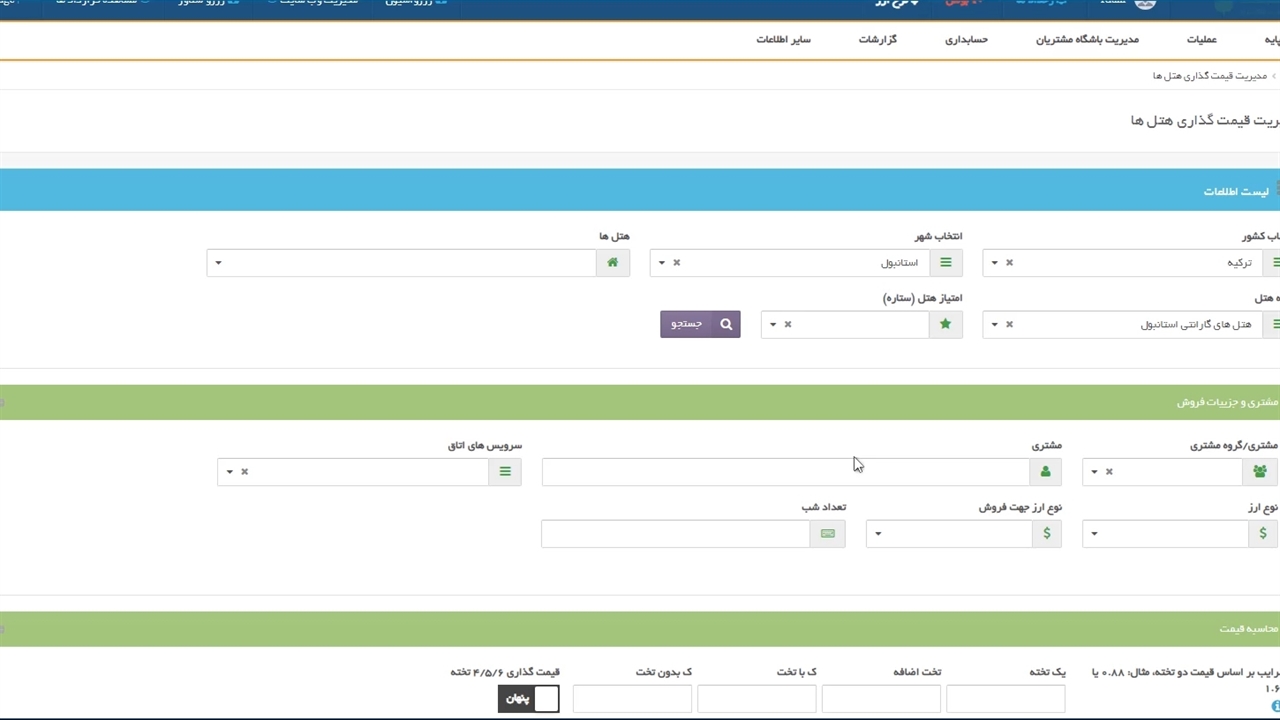Click the مدیریت قیمت گذاری هتل ها breadcrumb link
1280x720 pixels.
coord(1209,76)
